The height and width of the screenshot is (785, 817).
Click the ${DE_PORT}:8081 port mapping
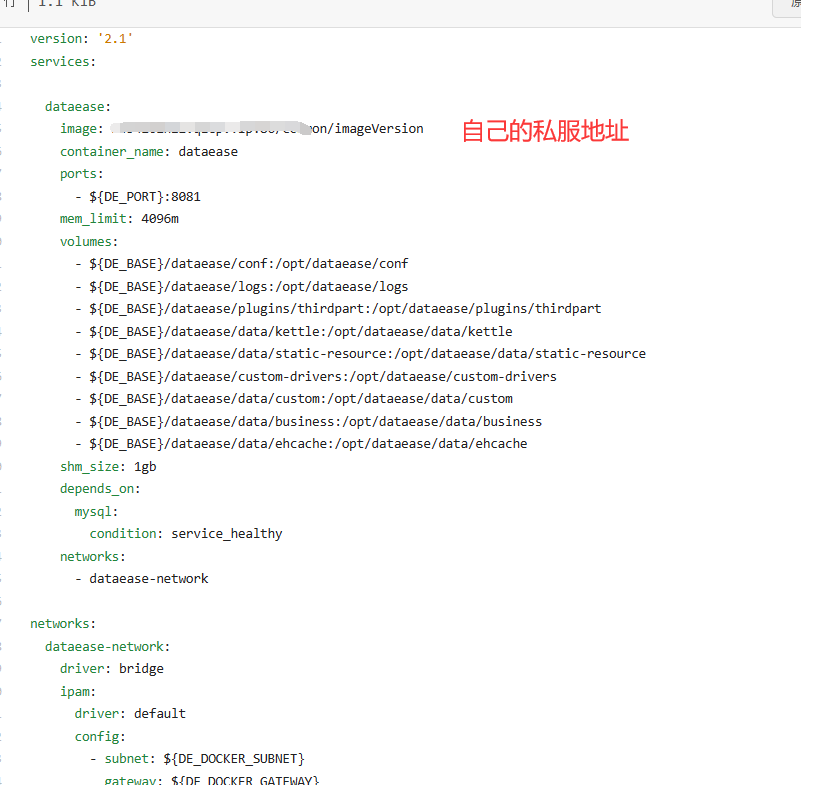[144, 196]
